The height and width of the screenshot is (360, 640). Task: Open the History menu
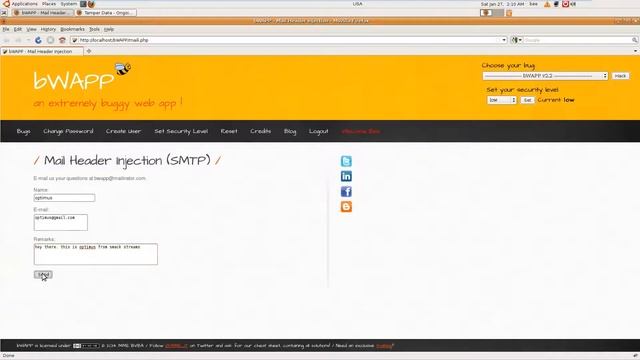pos(48,29)
